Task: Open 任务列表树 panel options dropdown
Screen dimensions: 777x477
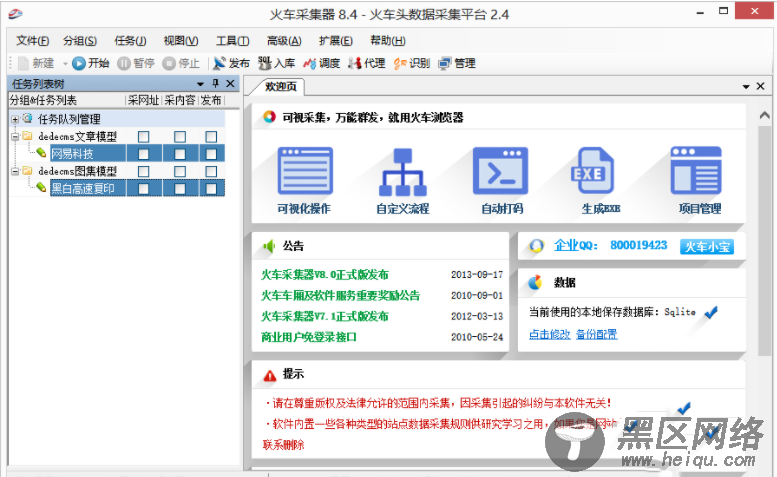Action: pos(200,84)
